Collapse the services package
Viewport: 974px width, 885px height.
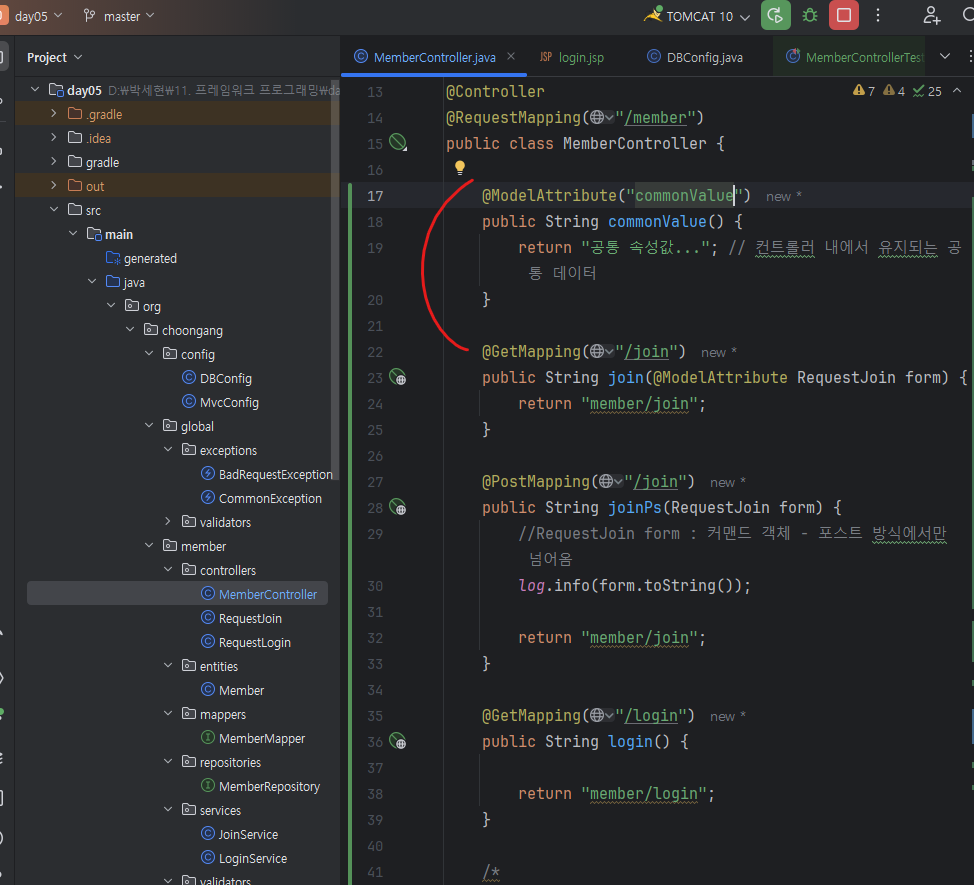pos(168,810)
